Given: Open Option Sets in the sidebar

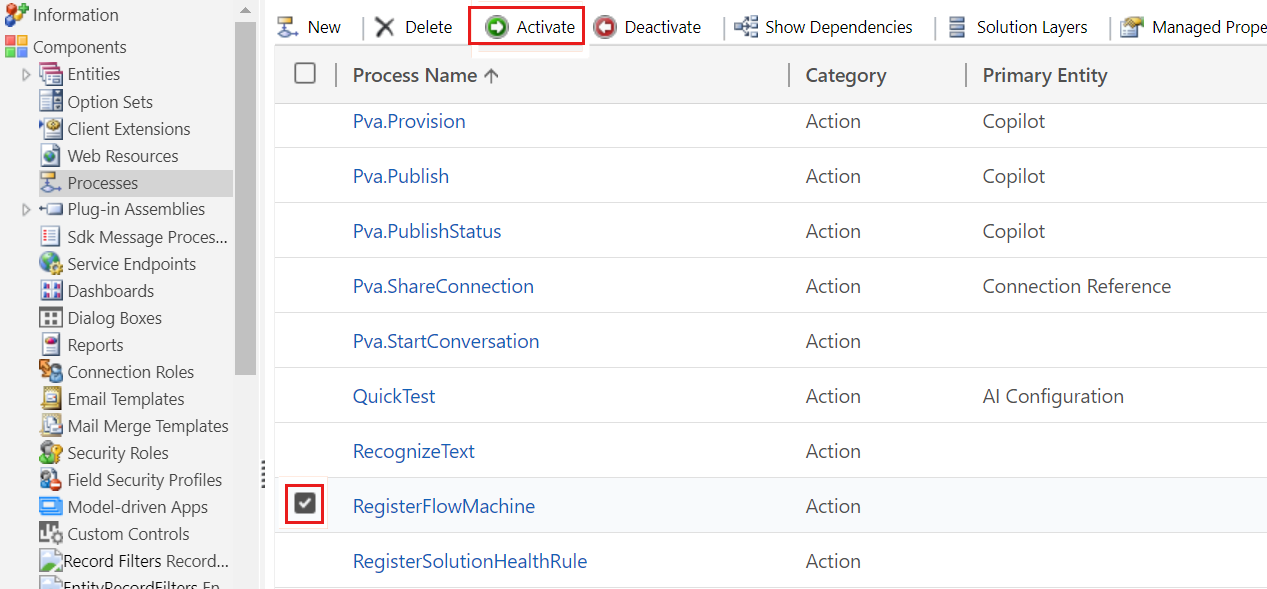Looking at the screenshot, I should click(x=110, y=102).
